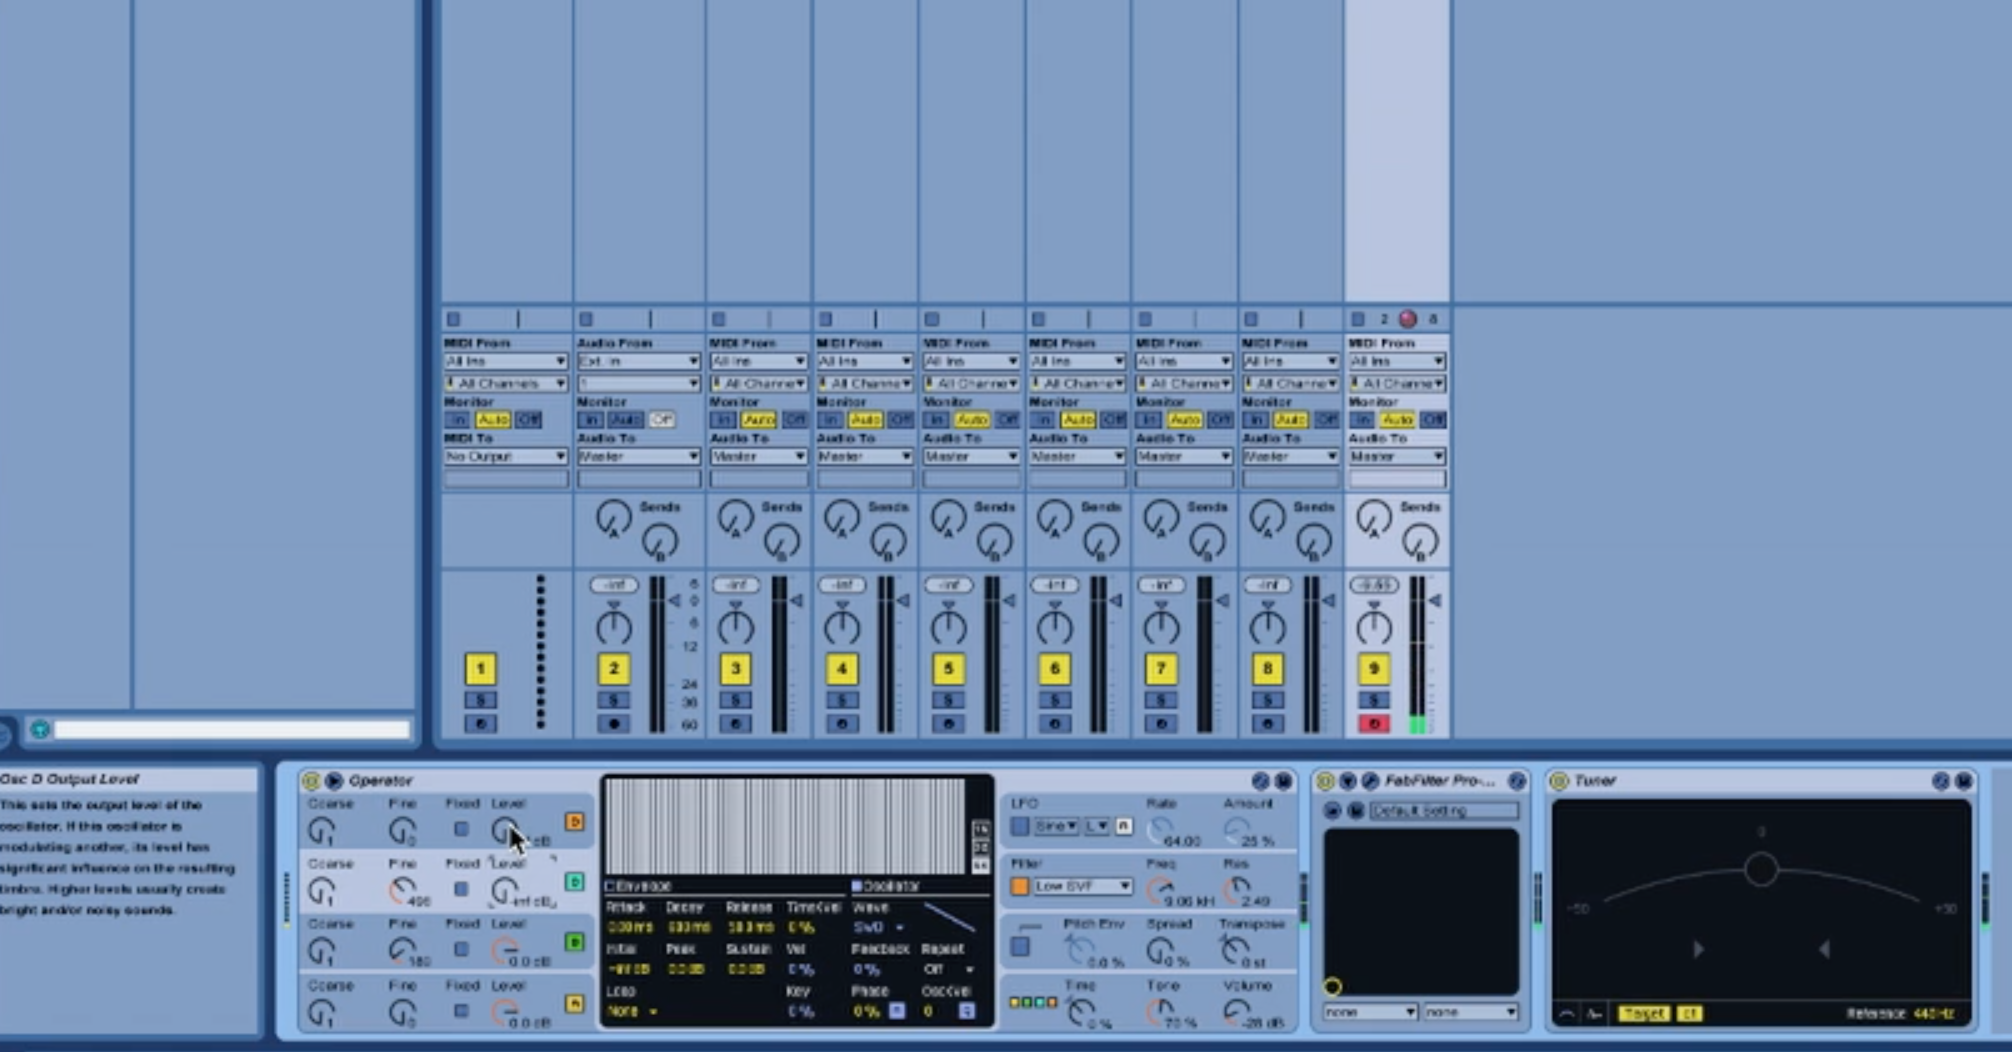This screenshot has width=2012, height=1052.
Task: Save Operator preset icon
Action: pyautogui.click(x=1283, y=781)
